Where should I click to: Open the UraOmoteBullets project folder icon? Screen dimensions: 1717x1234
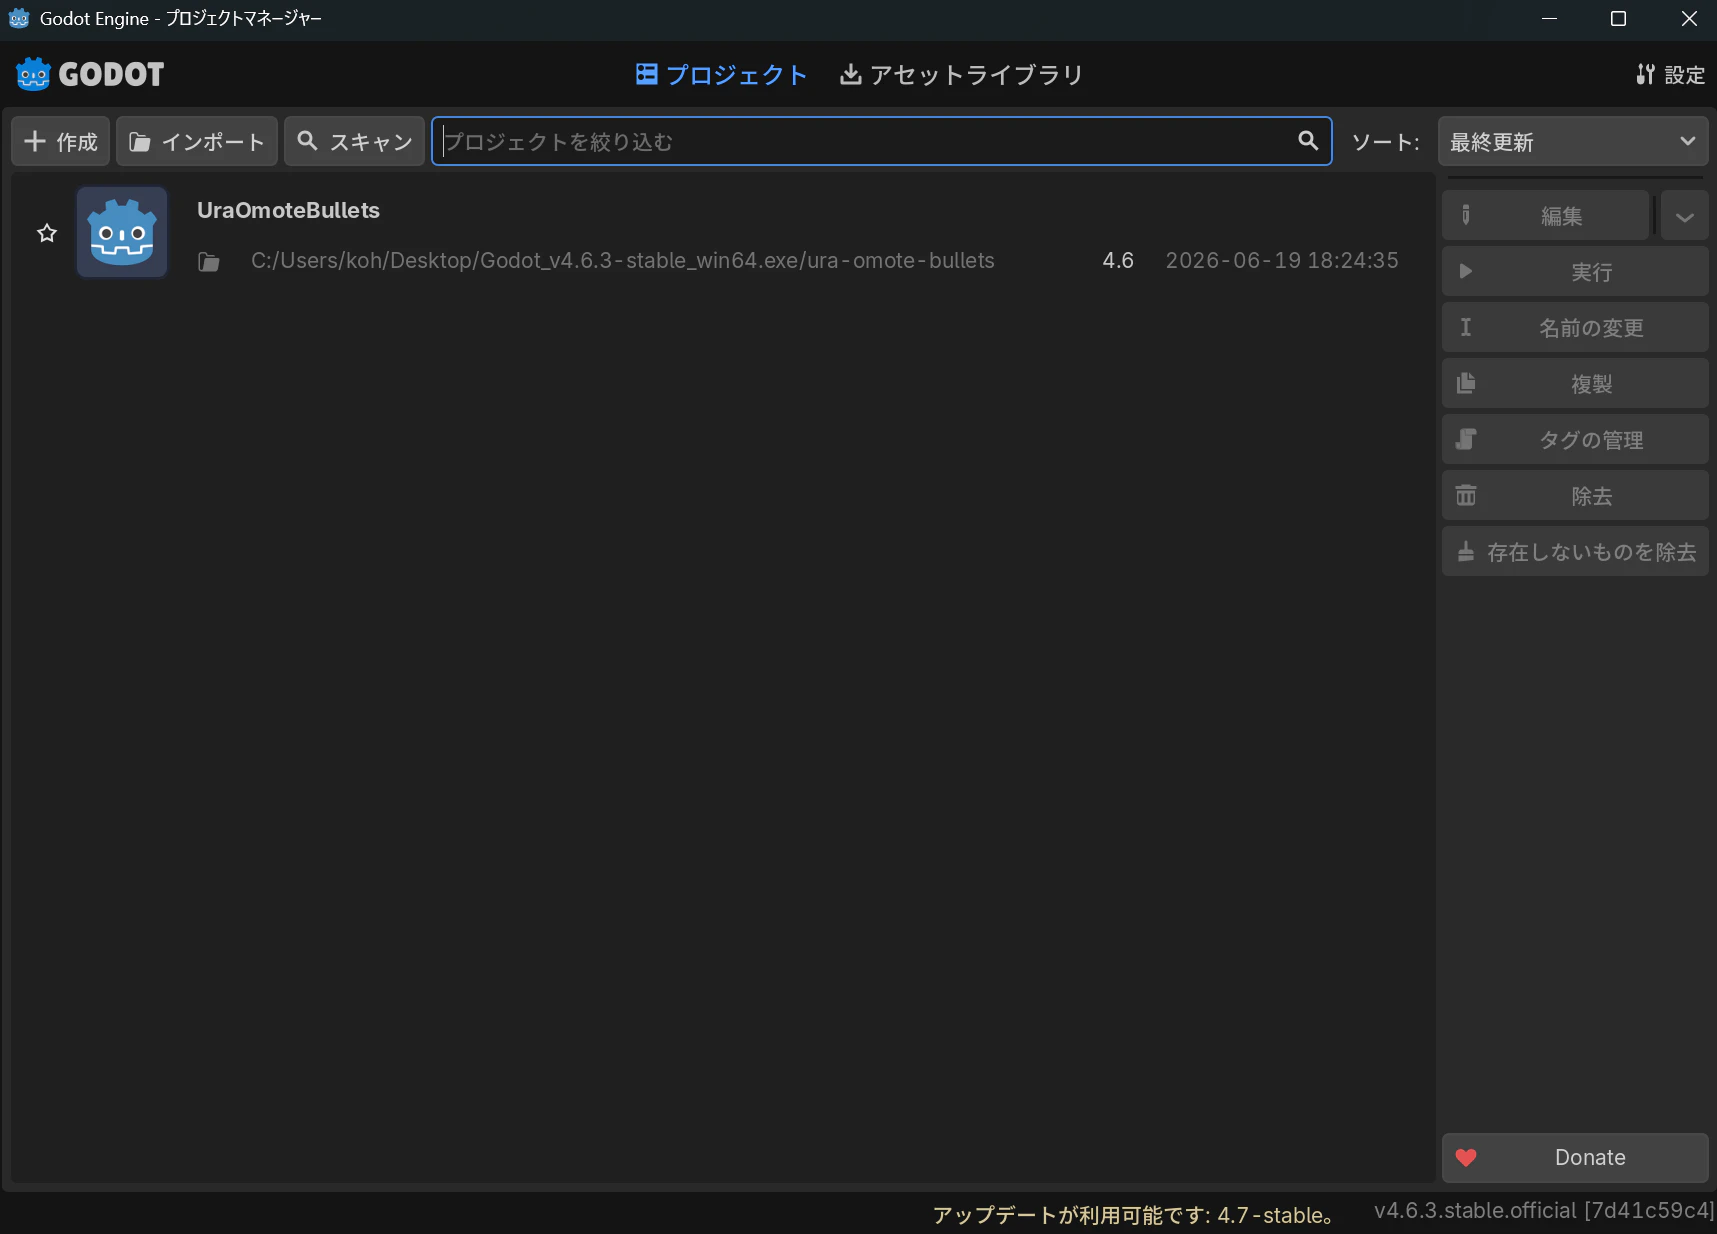(209, 262)
